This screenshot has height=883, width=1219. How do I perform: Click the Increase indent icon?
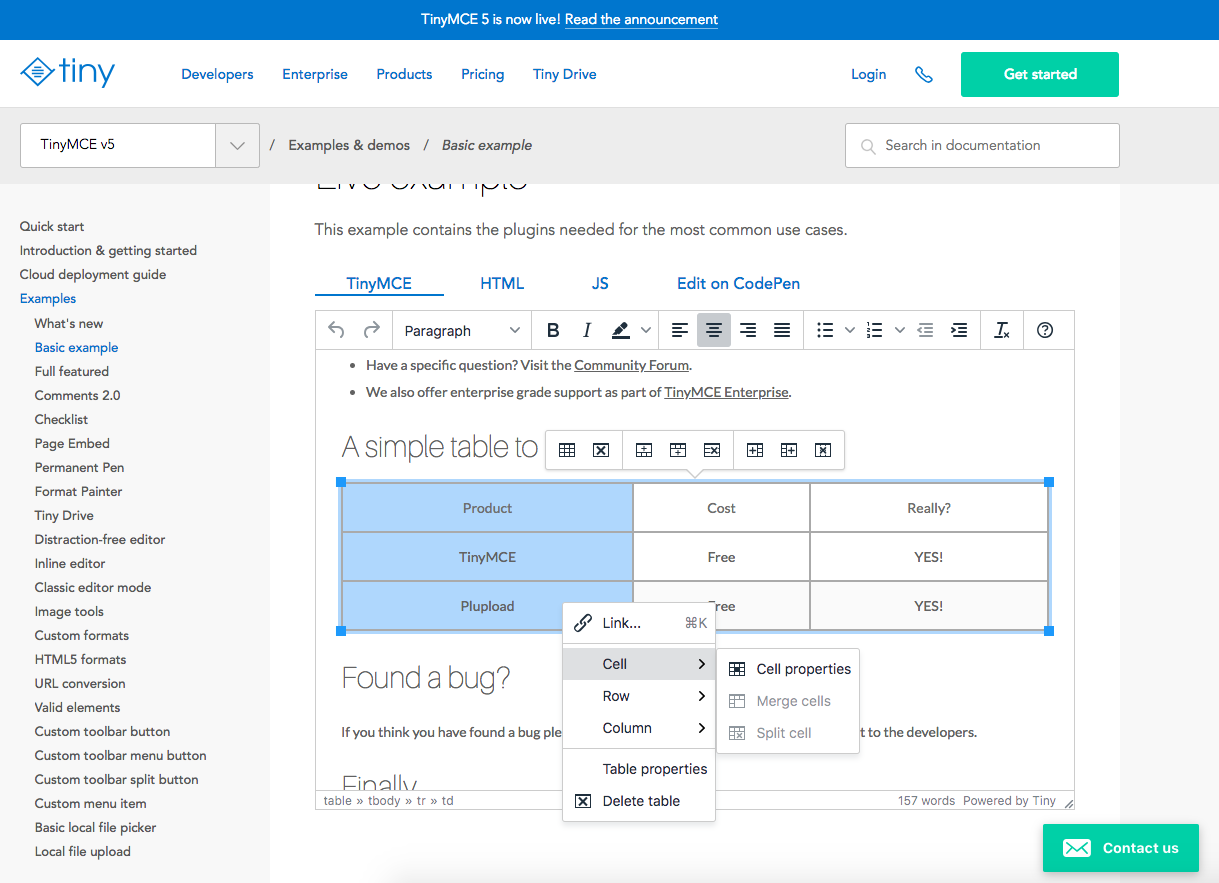959,330
